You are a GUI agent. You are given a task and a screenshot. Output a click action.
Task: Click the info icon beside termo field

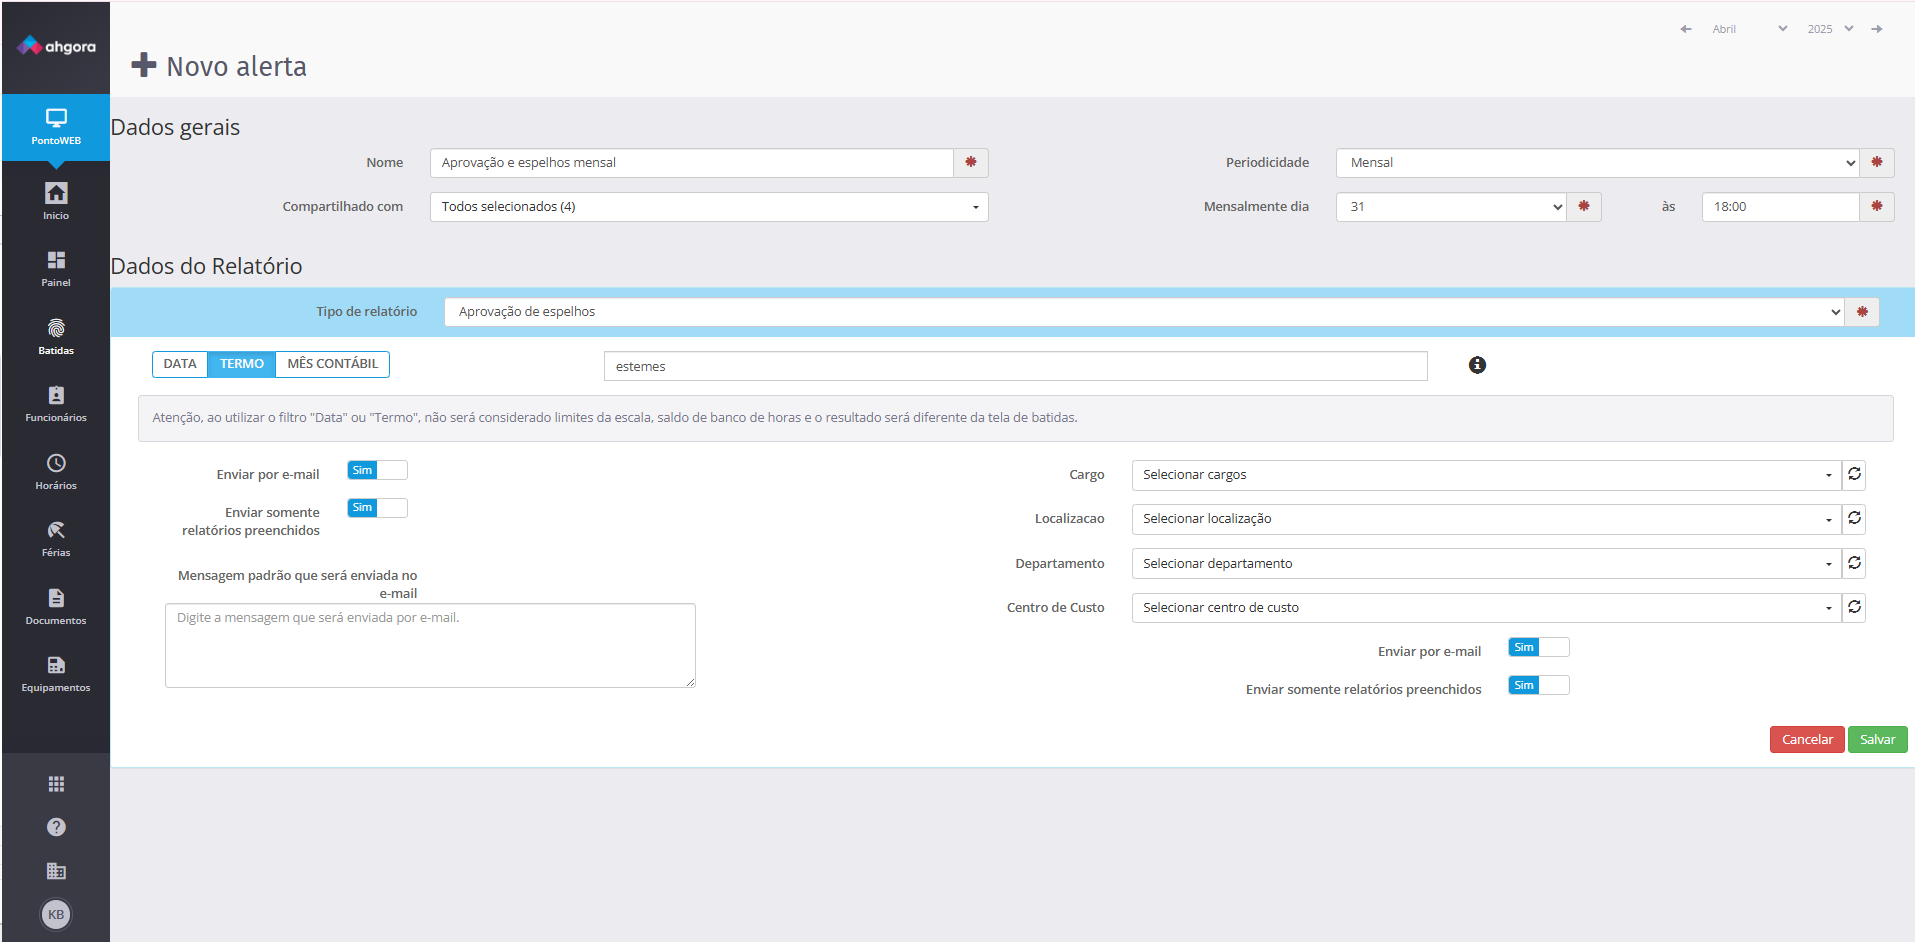click(1477, 365)
